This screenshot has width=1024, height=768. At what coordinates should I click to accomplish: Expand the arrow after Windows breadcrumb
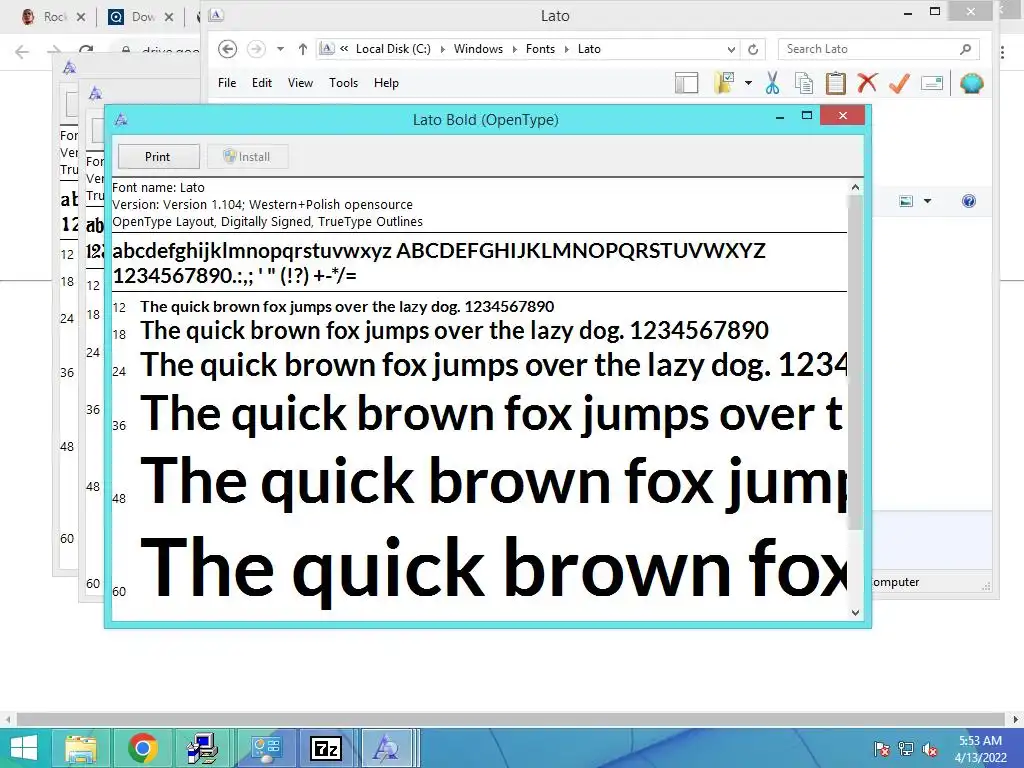(x=514, y=49)
